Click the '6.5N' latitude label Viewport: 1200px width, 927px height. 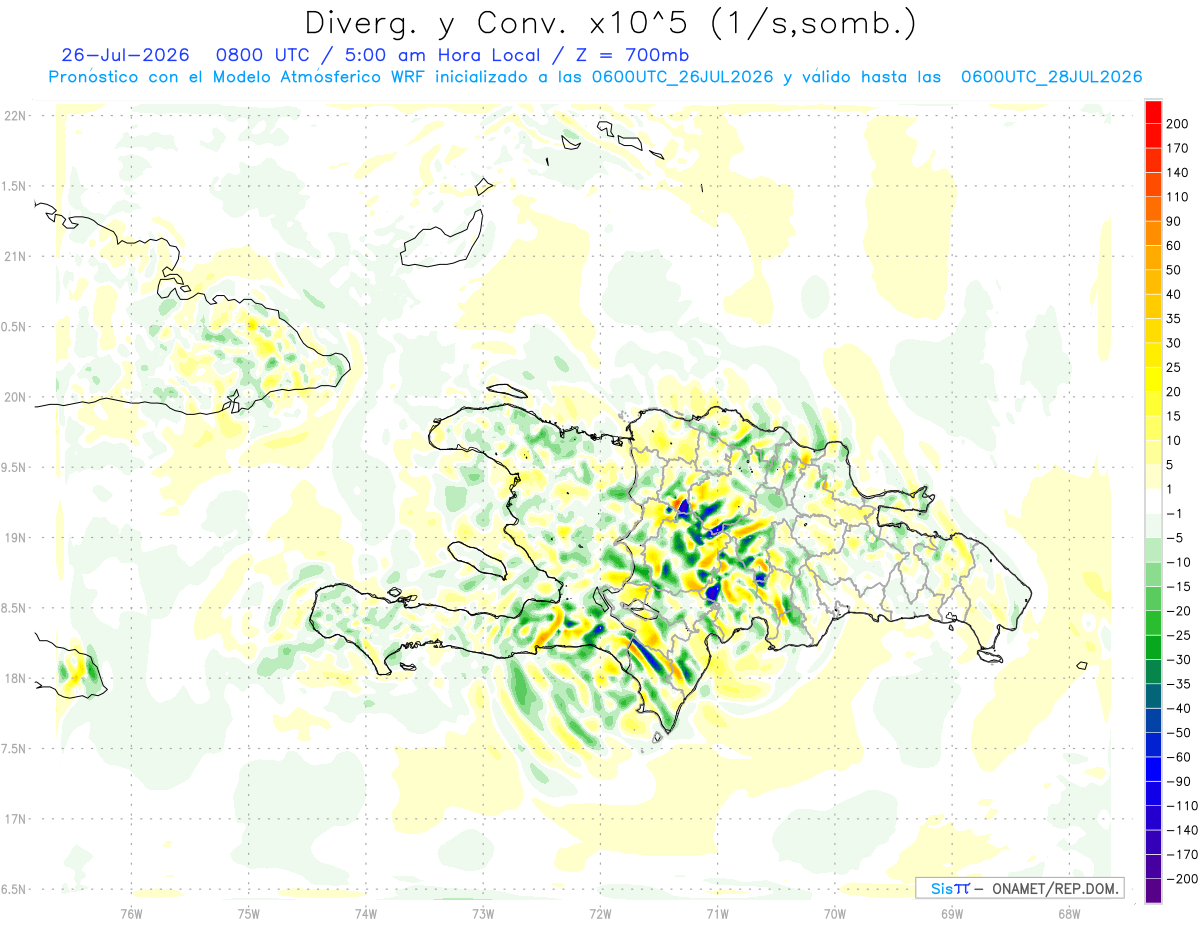[x=14, y=889]
